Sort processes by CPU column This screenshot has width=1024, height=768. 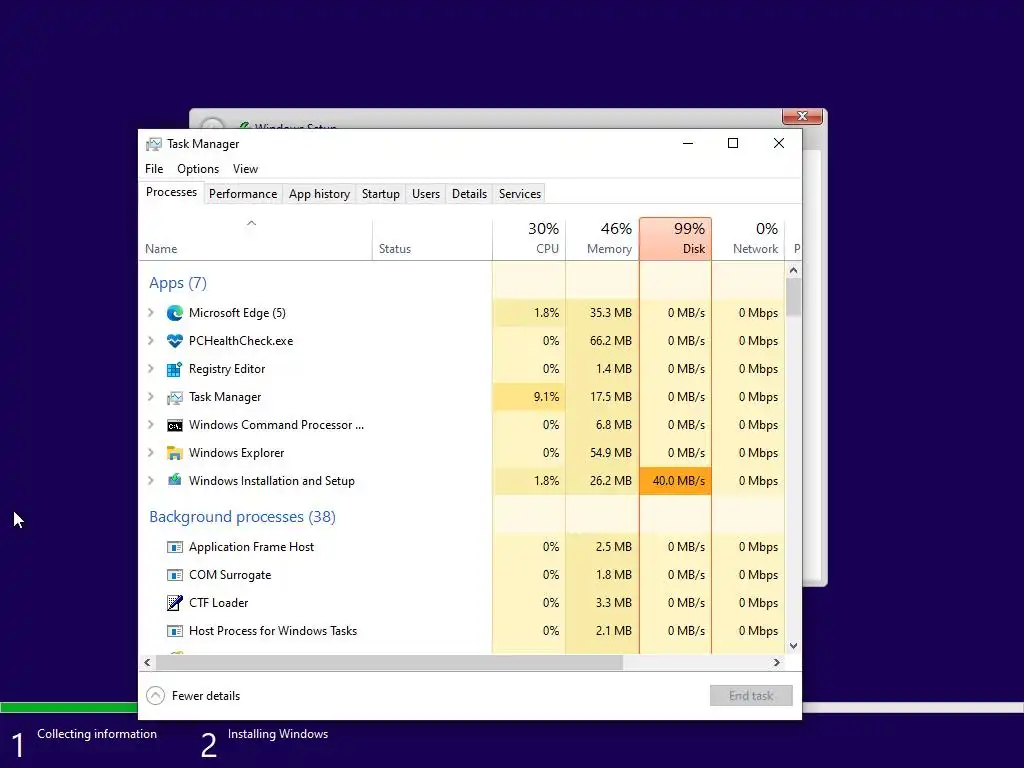point(529,239)
